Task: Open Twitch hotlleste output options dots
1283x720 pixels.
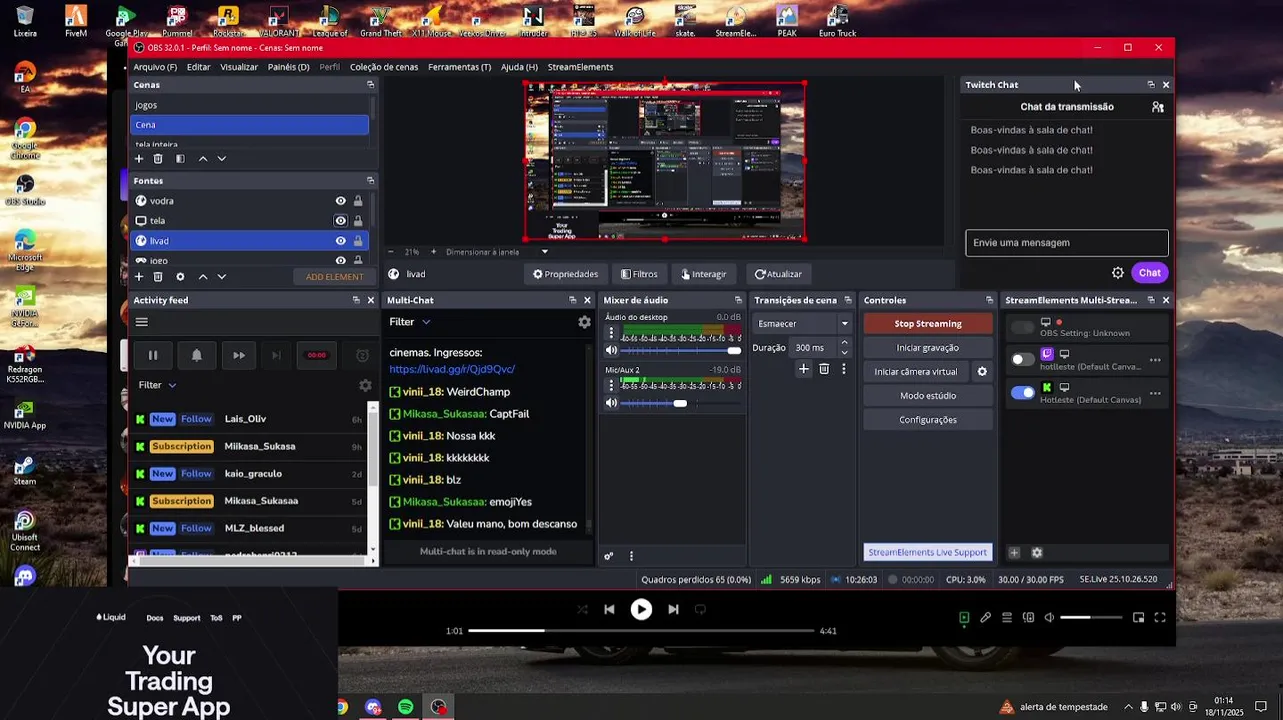Action: pos(1155,360)
